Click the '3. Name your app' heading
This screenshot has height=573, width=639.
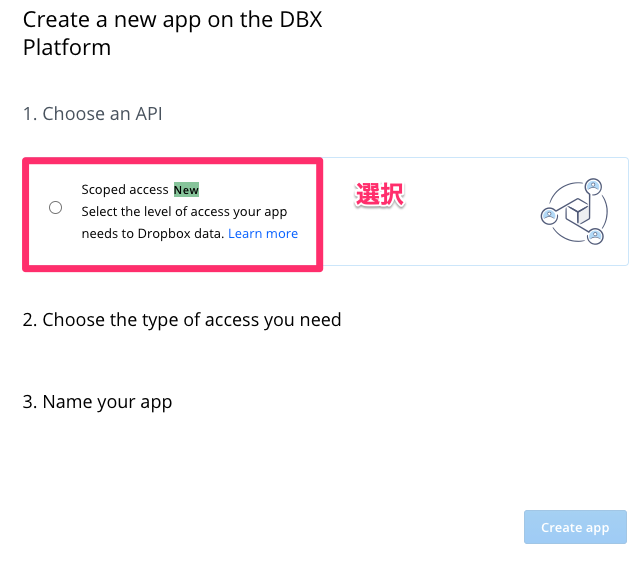click(x=97, y=402)
